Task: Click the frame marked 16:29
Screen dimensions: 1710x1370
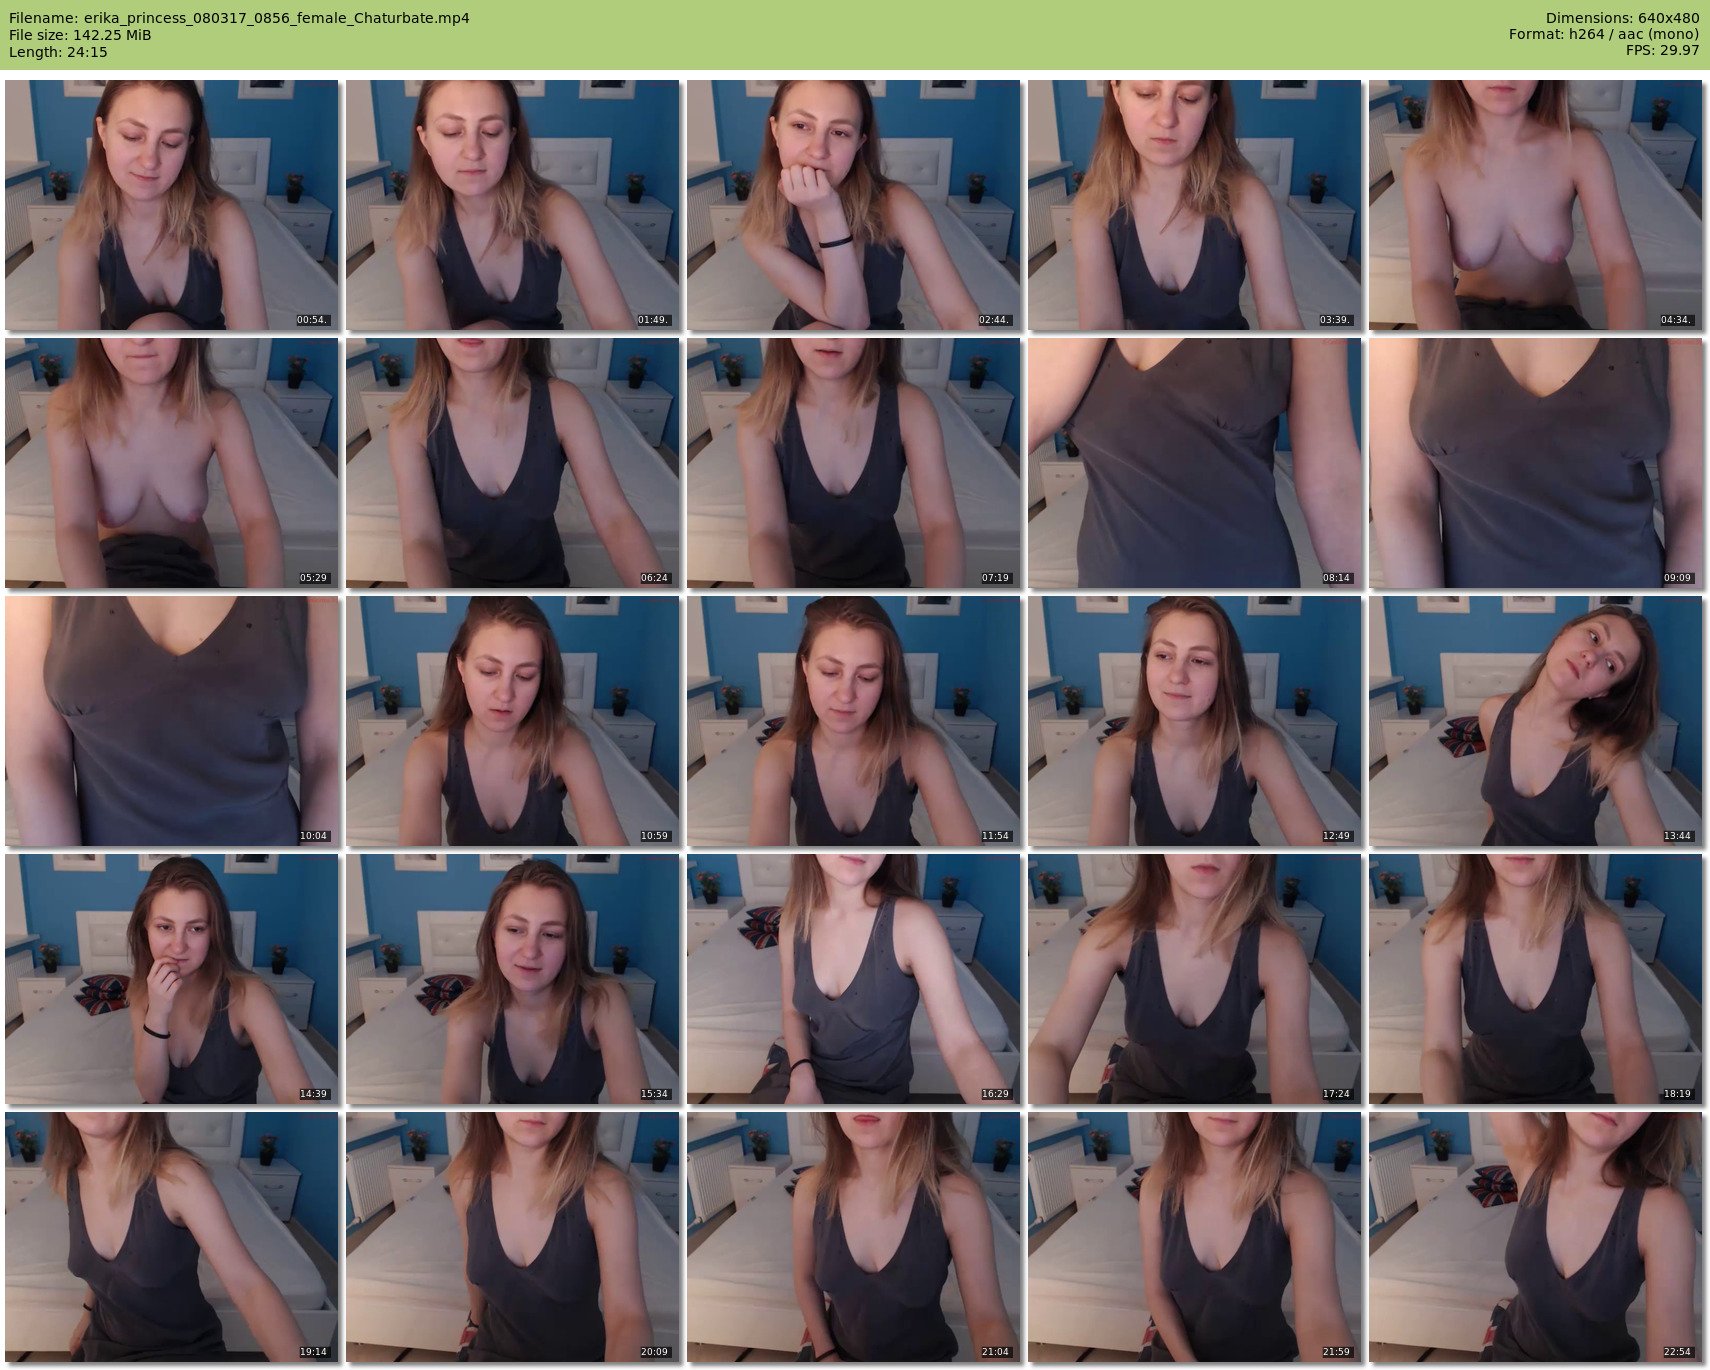Action: pyautogui.click(x=854, y=979)
